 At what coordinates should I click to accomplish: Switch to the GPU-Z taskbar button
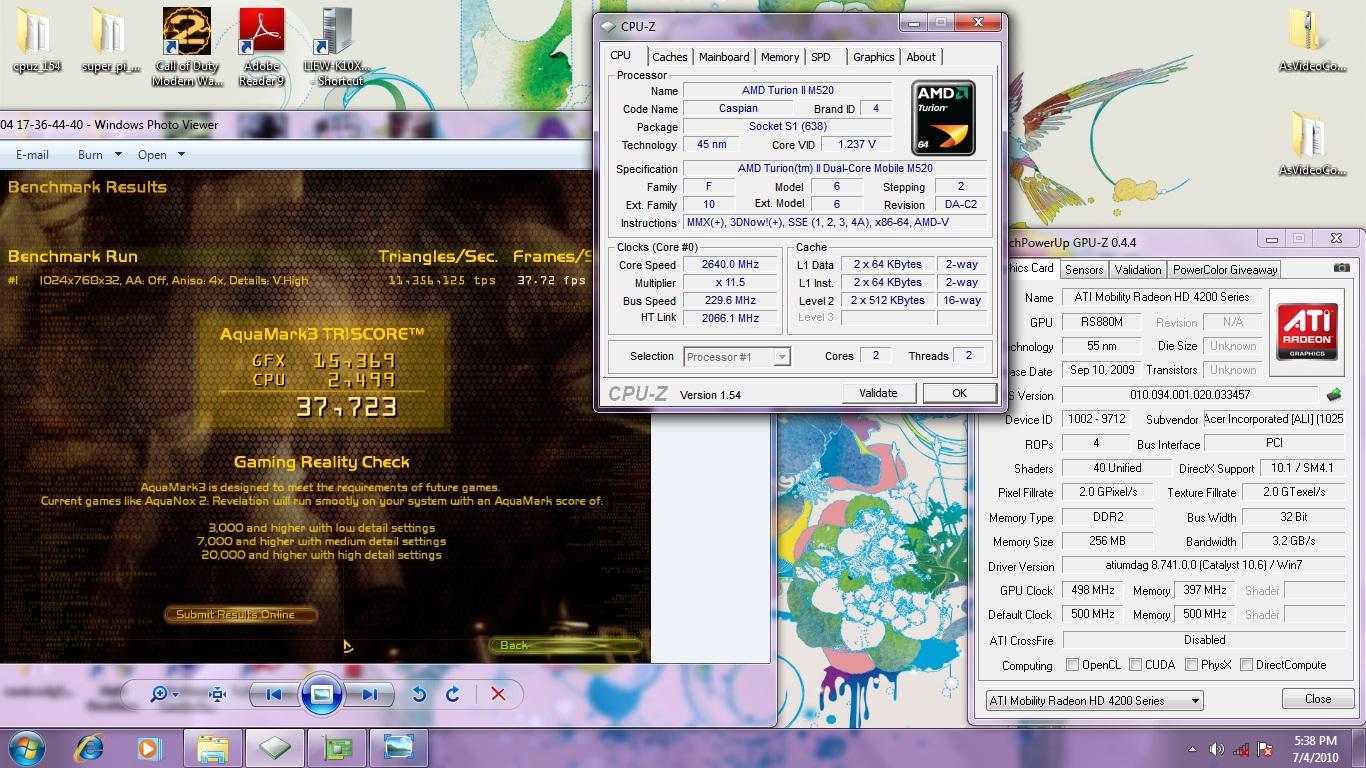(337, 748)
